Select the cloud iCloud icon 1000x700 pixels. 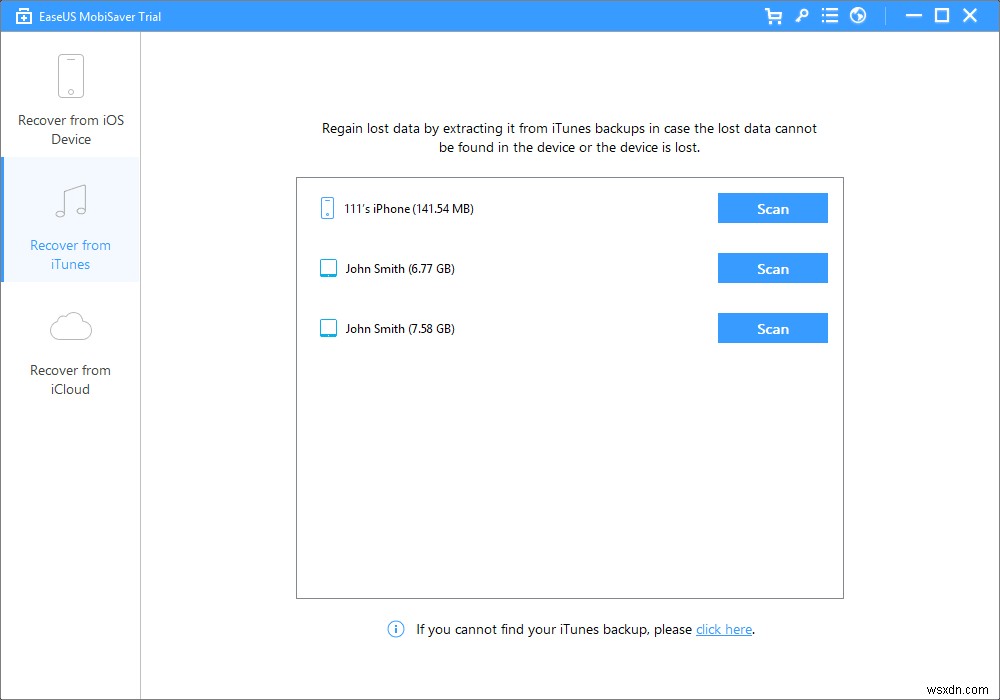(x=71, y=326)
